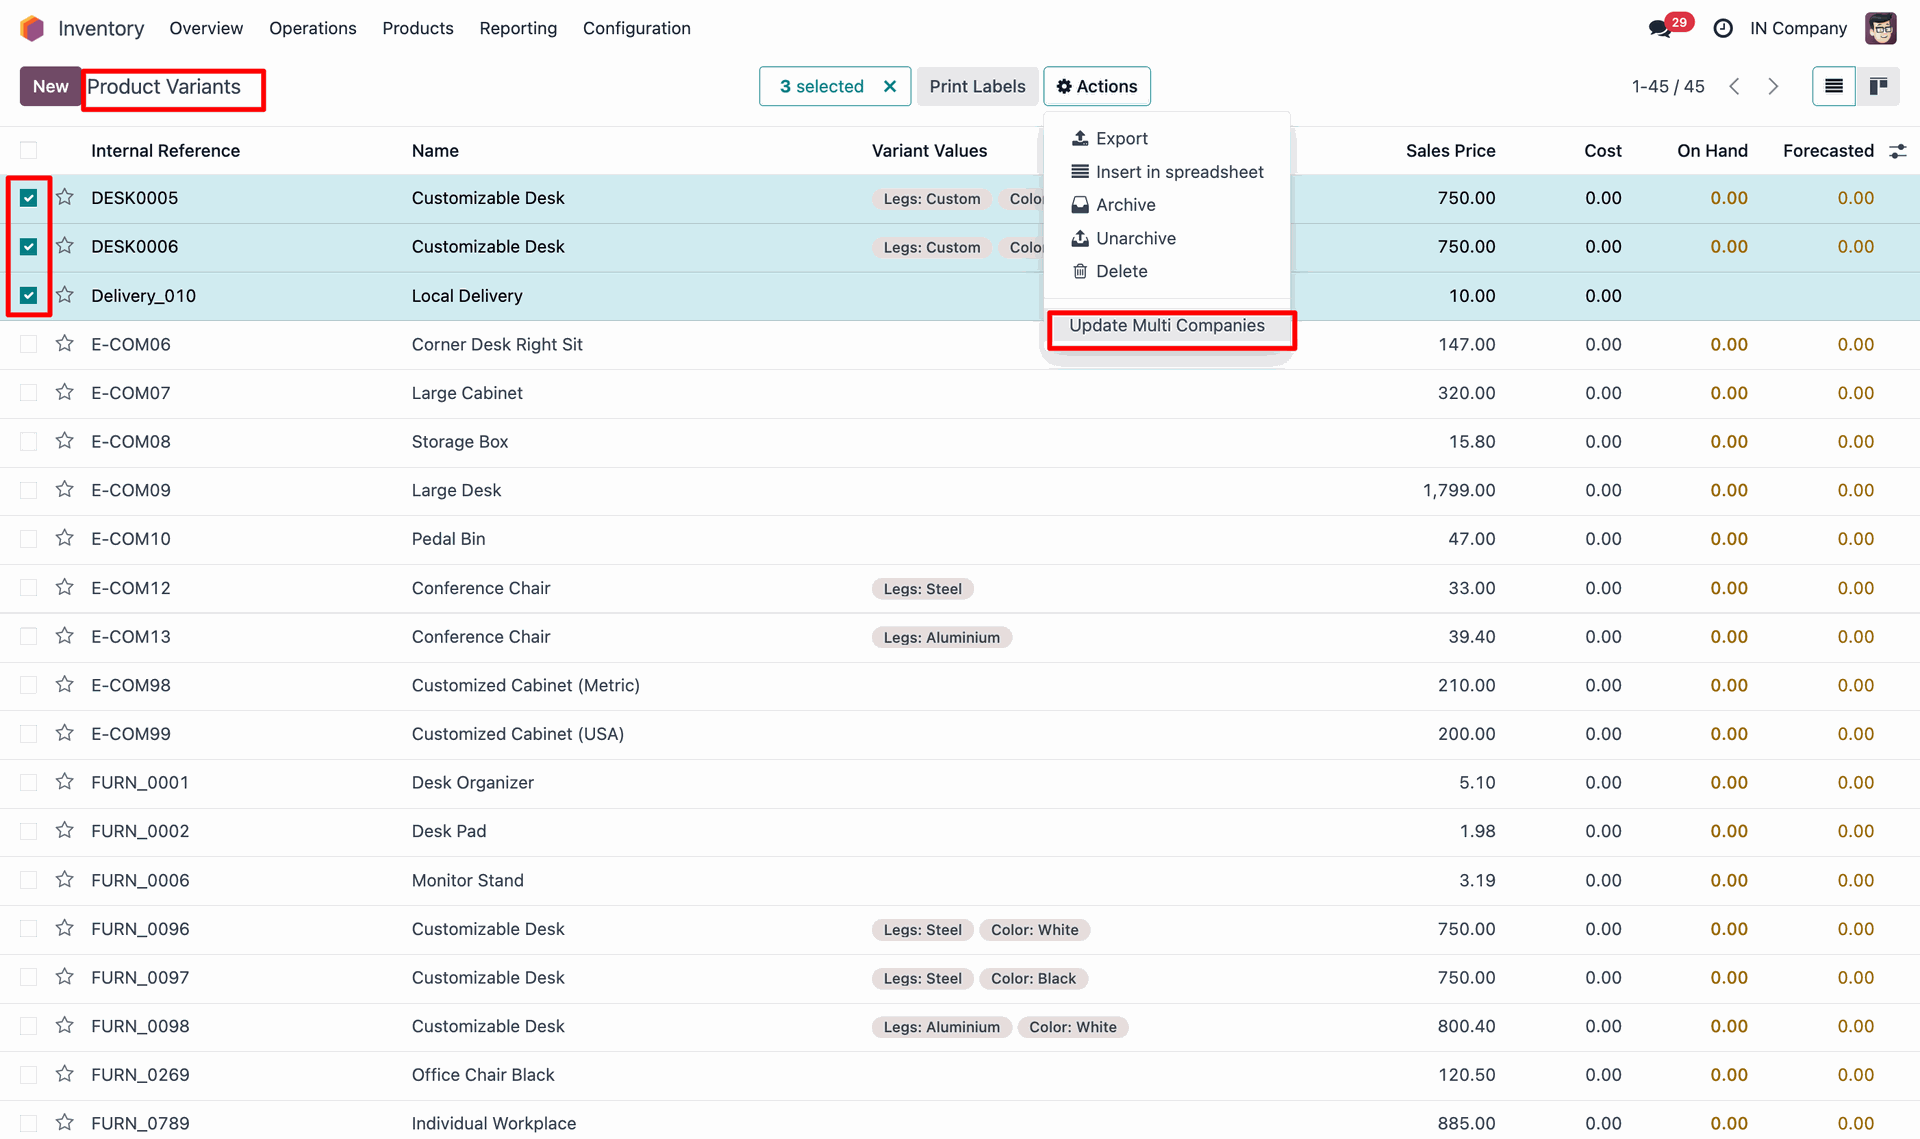Click the activities clock icon

[1723, 28]
